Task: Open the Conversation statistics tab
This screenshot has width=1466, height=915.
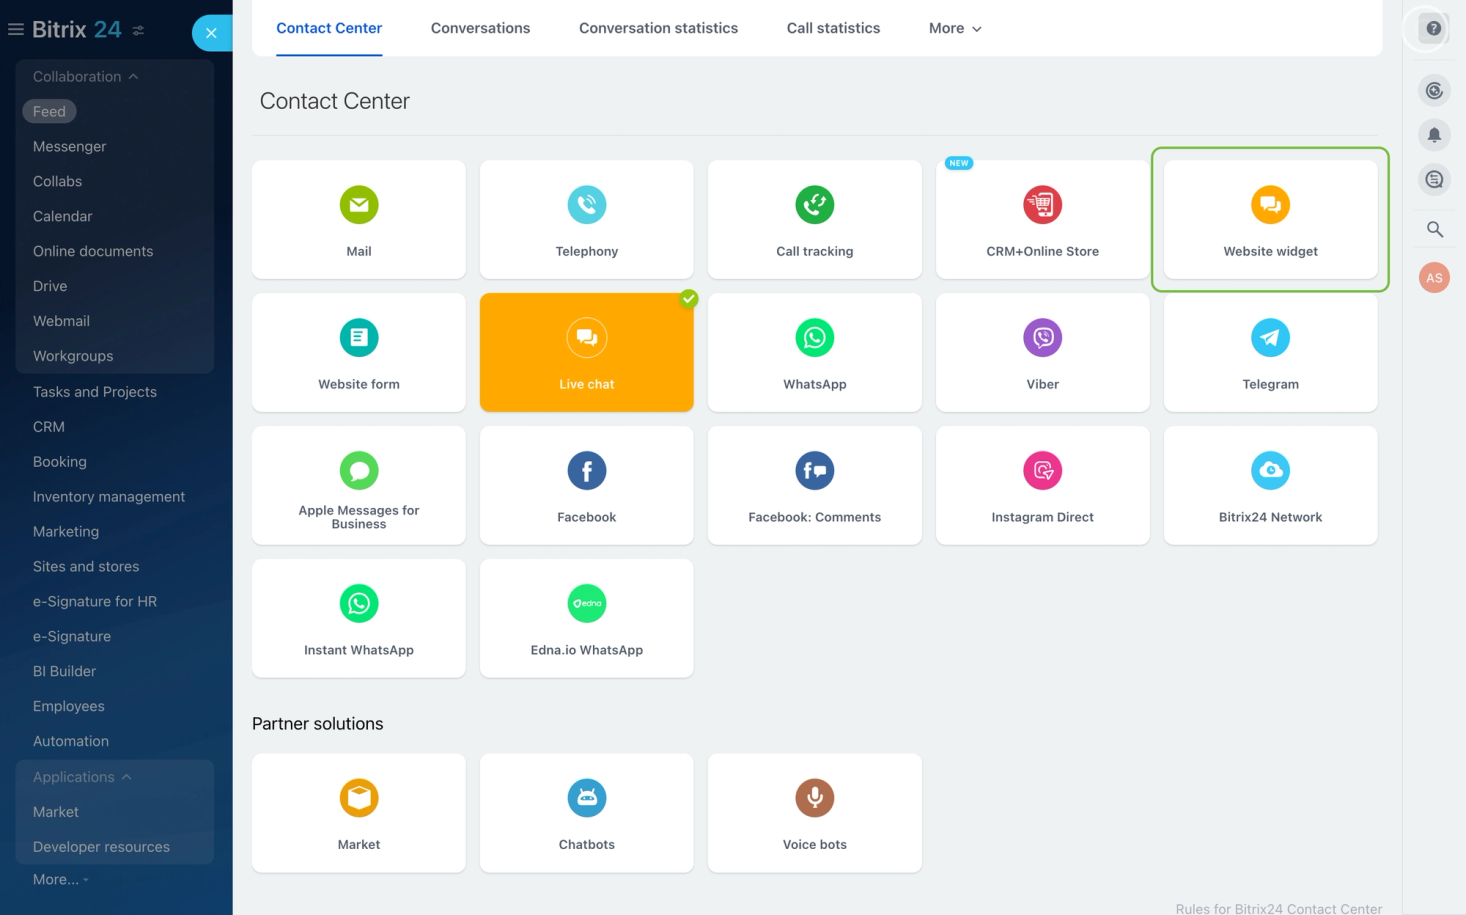Action: (x=658, y=28)
